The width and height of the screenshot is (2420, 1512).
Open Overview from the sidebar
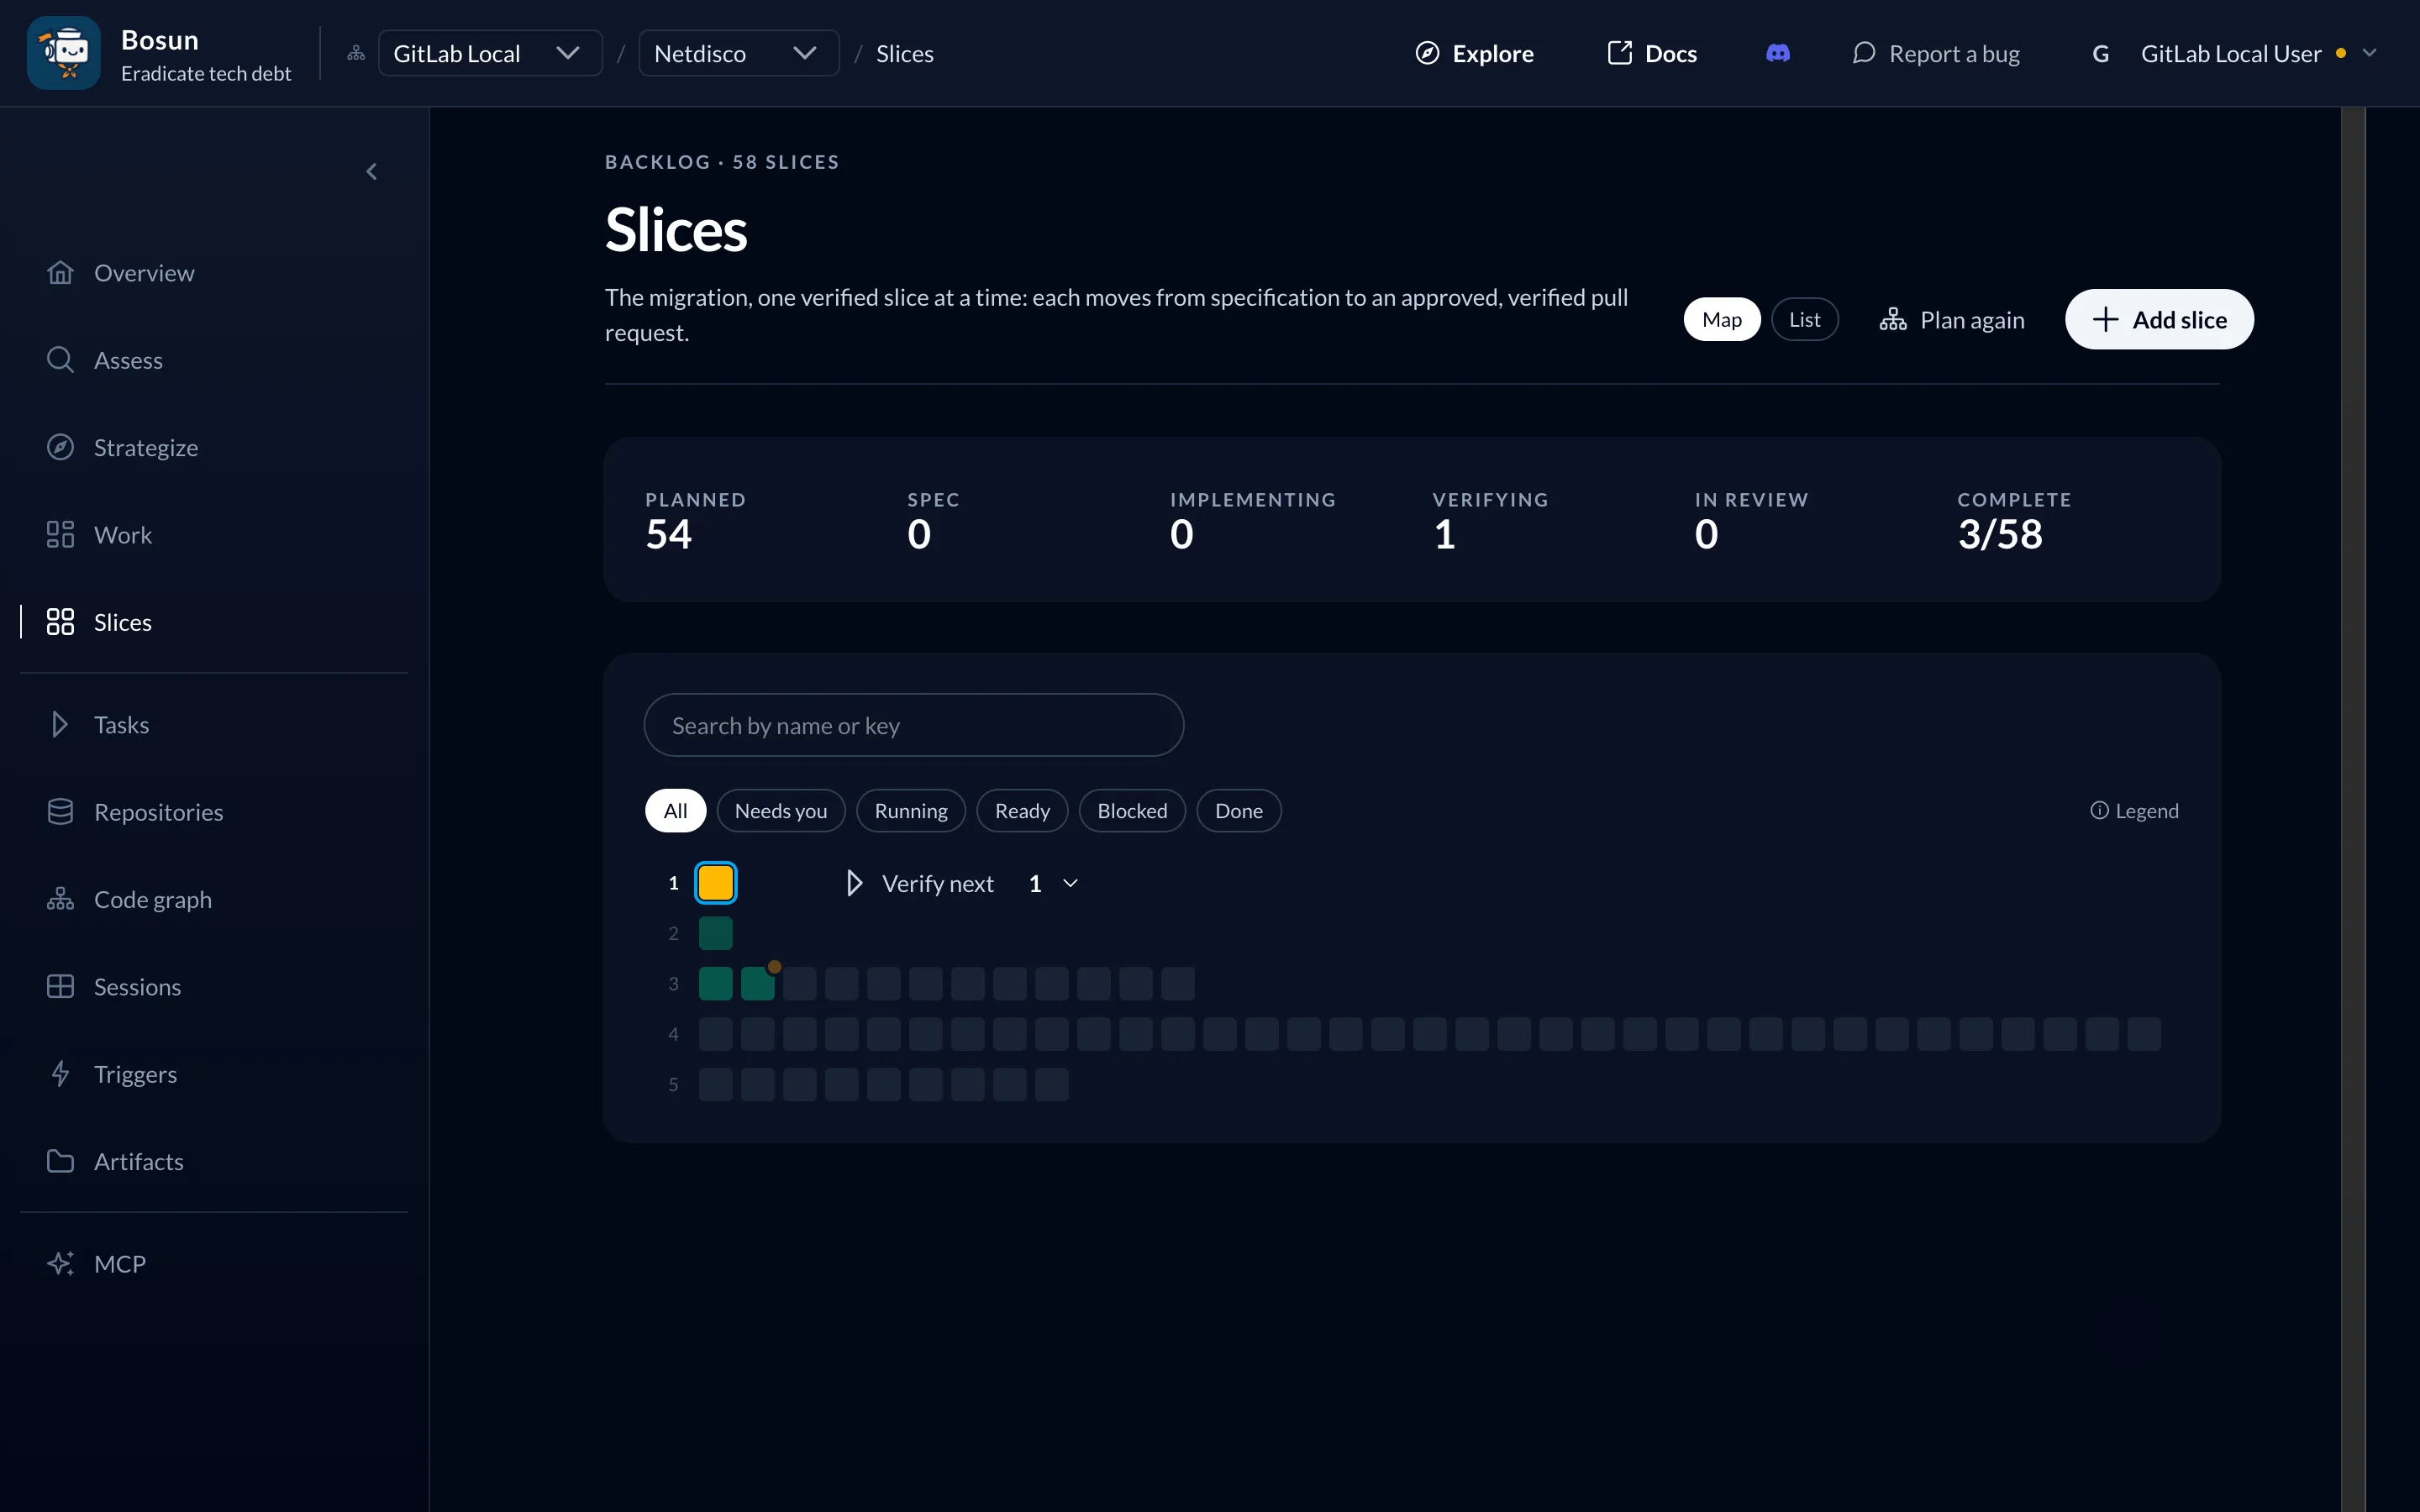coord(121,273)
